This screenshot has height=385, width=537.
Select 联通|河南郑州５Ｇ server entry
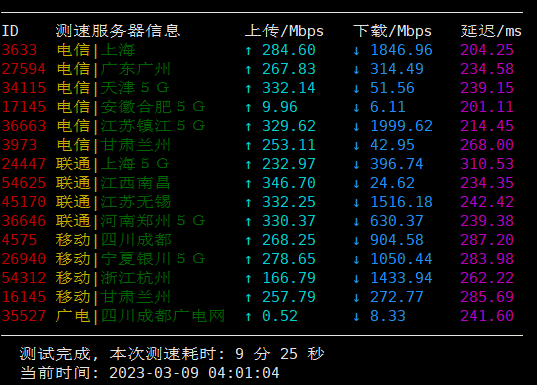(131, 221)
